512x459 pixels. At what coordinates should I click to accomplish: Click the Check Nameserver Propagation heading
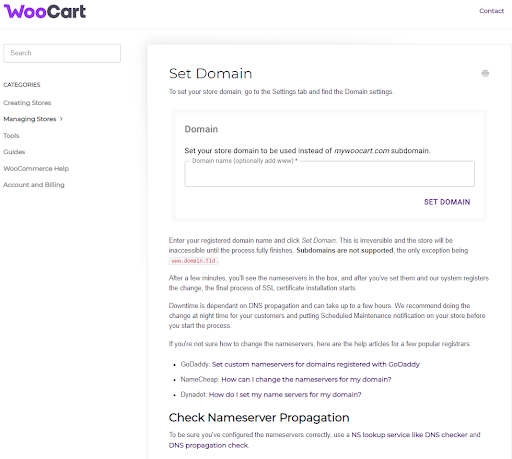tap(259, 418)
